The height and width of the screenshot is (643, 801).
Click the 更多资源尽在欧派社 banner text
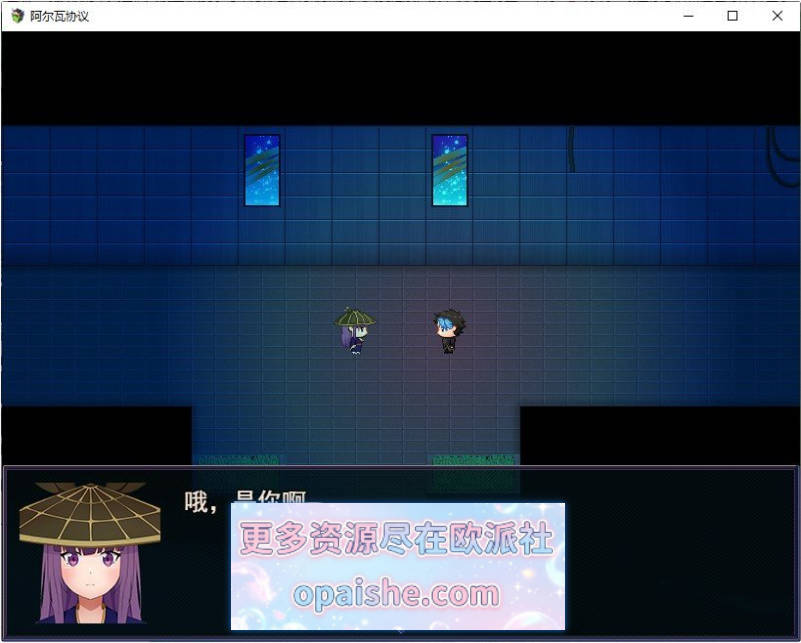[397, 538]
